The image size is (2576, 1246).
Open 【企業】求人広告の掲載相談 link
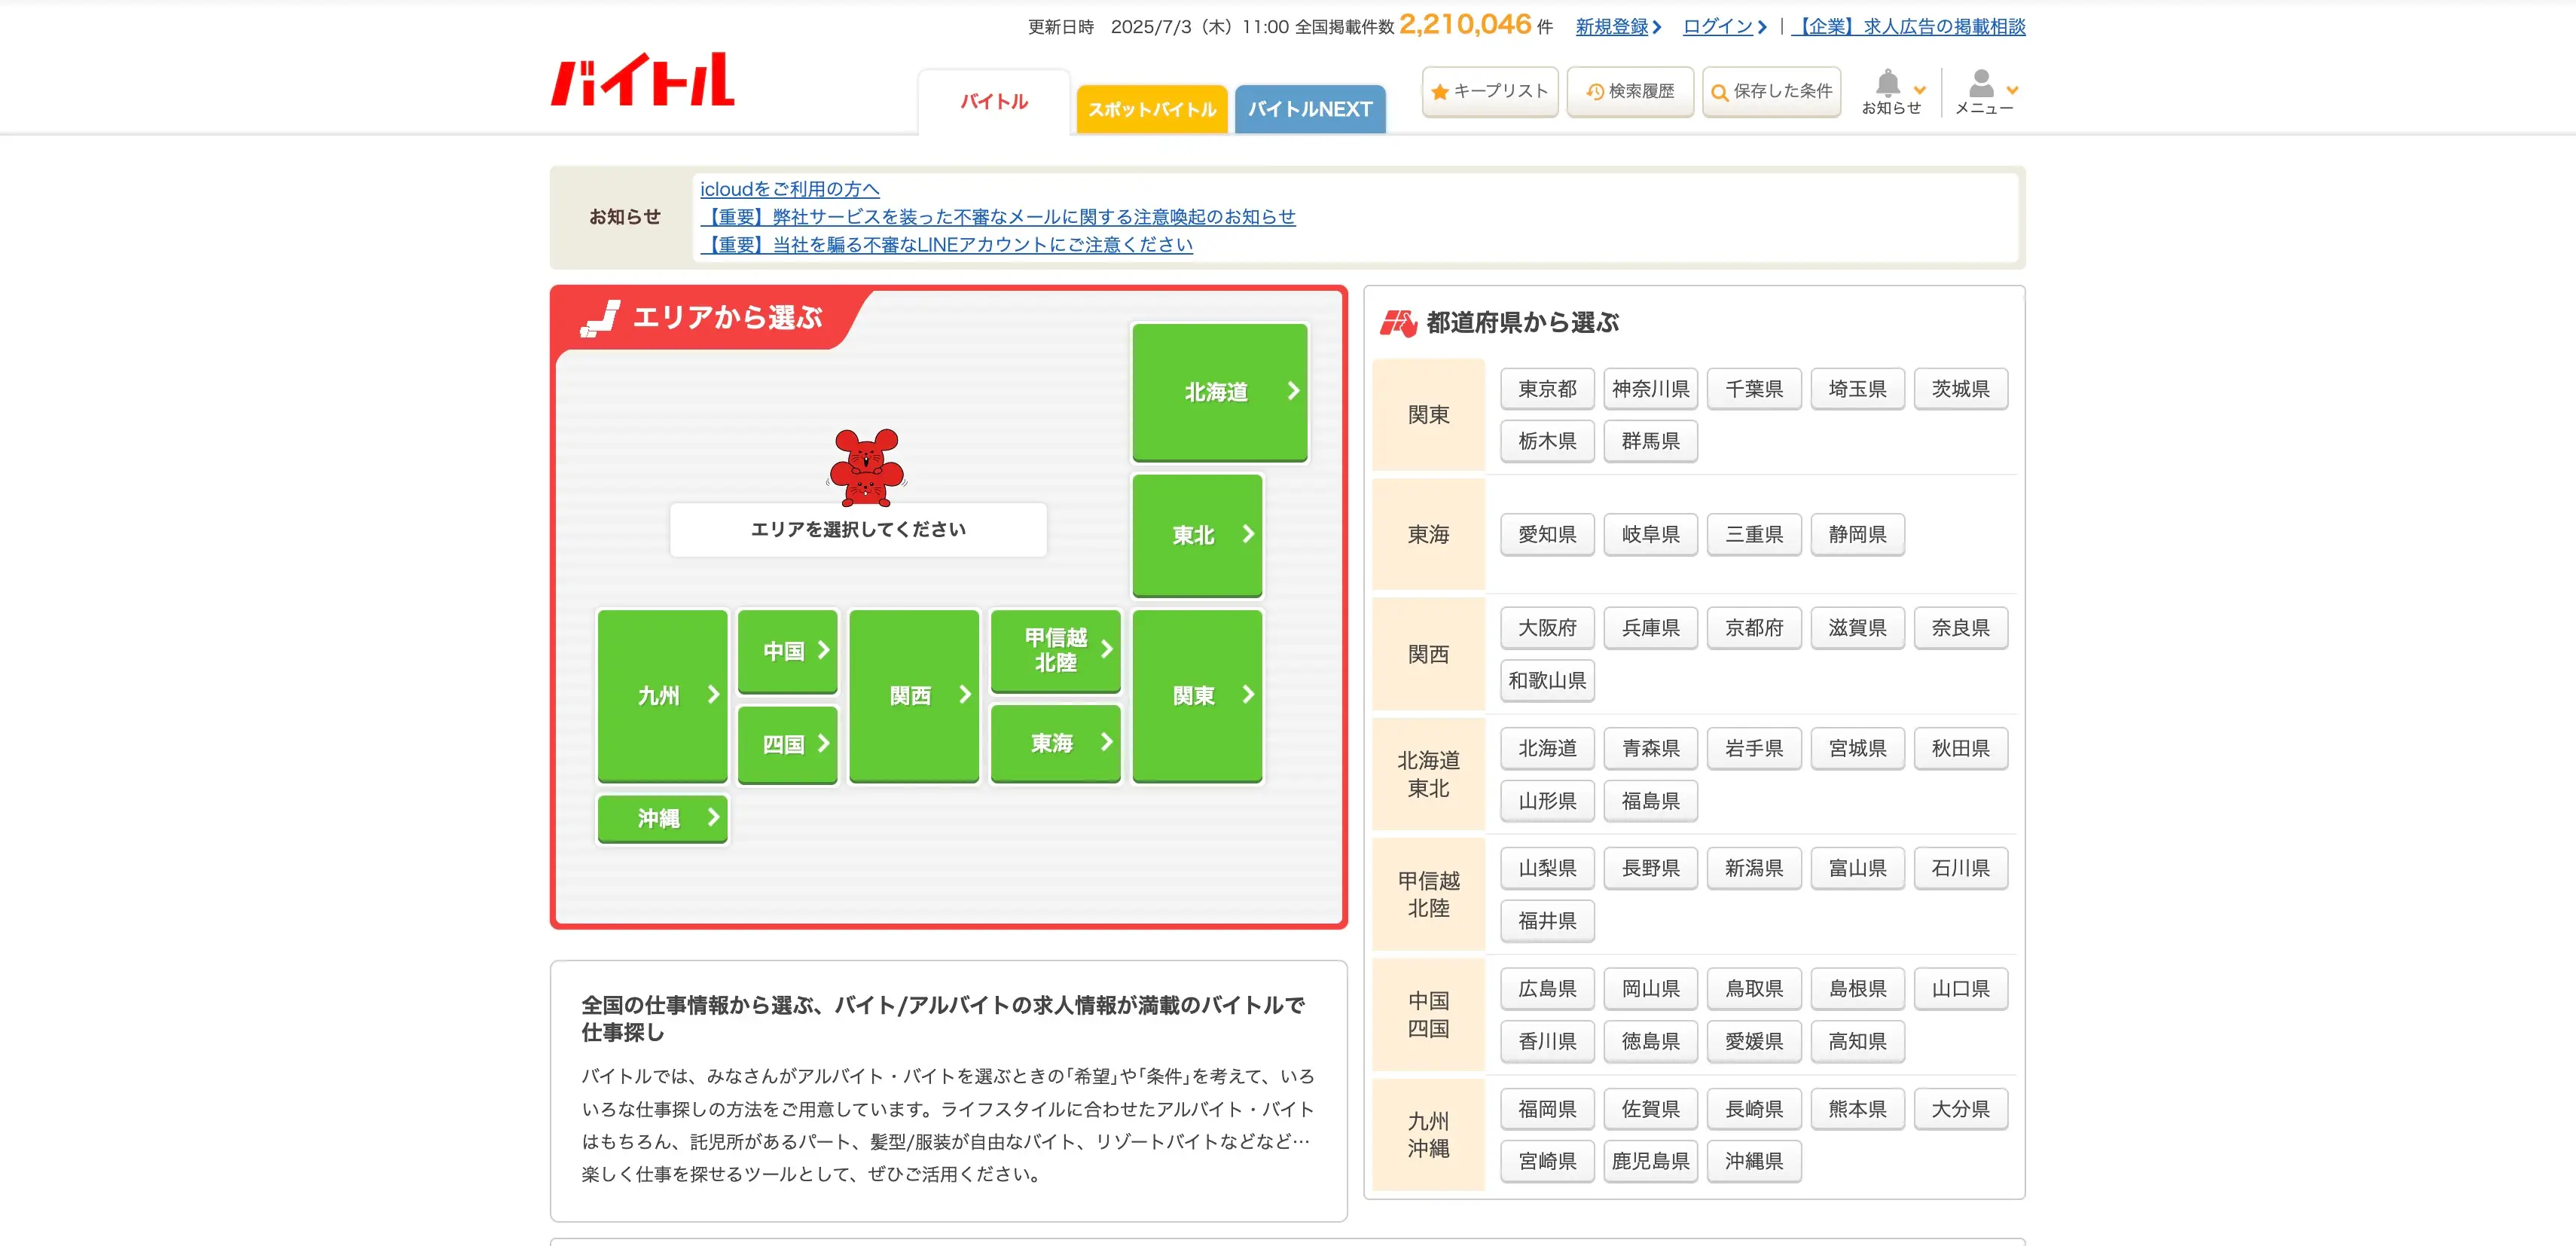[1908, 27]
